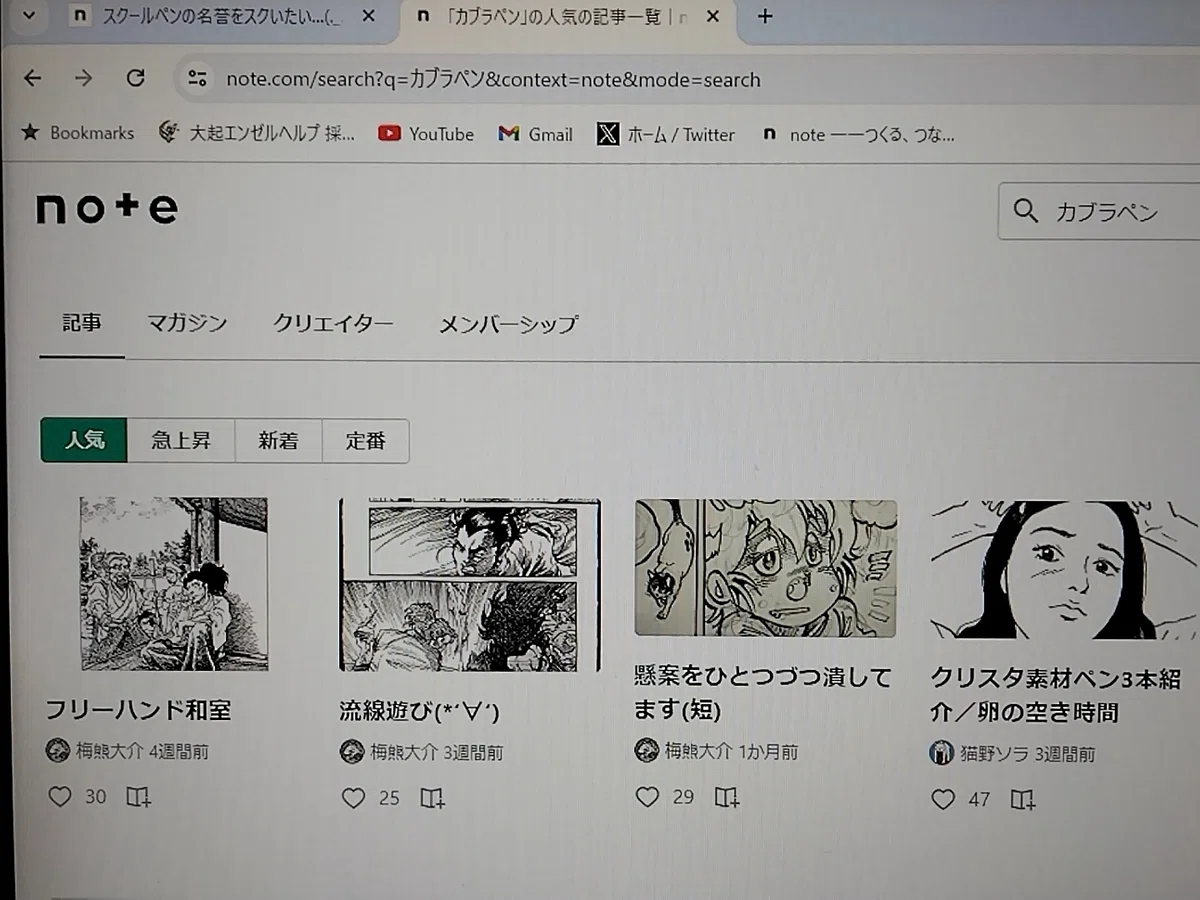Screen dimensions: 1200x900
Task: Add 流線遊び to magazine icon
Action: coord(432,798)
